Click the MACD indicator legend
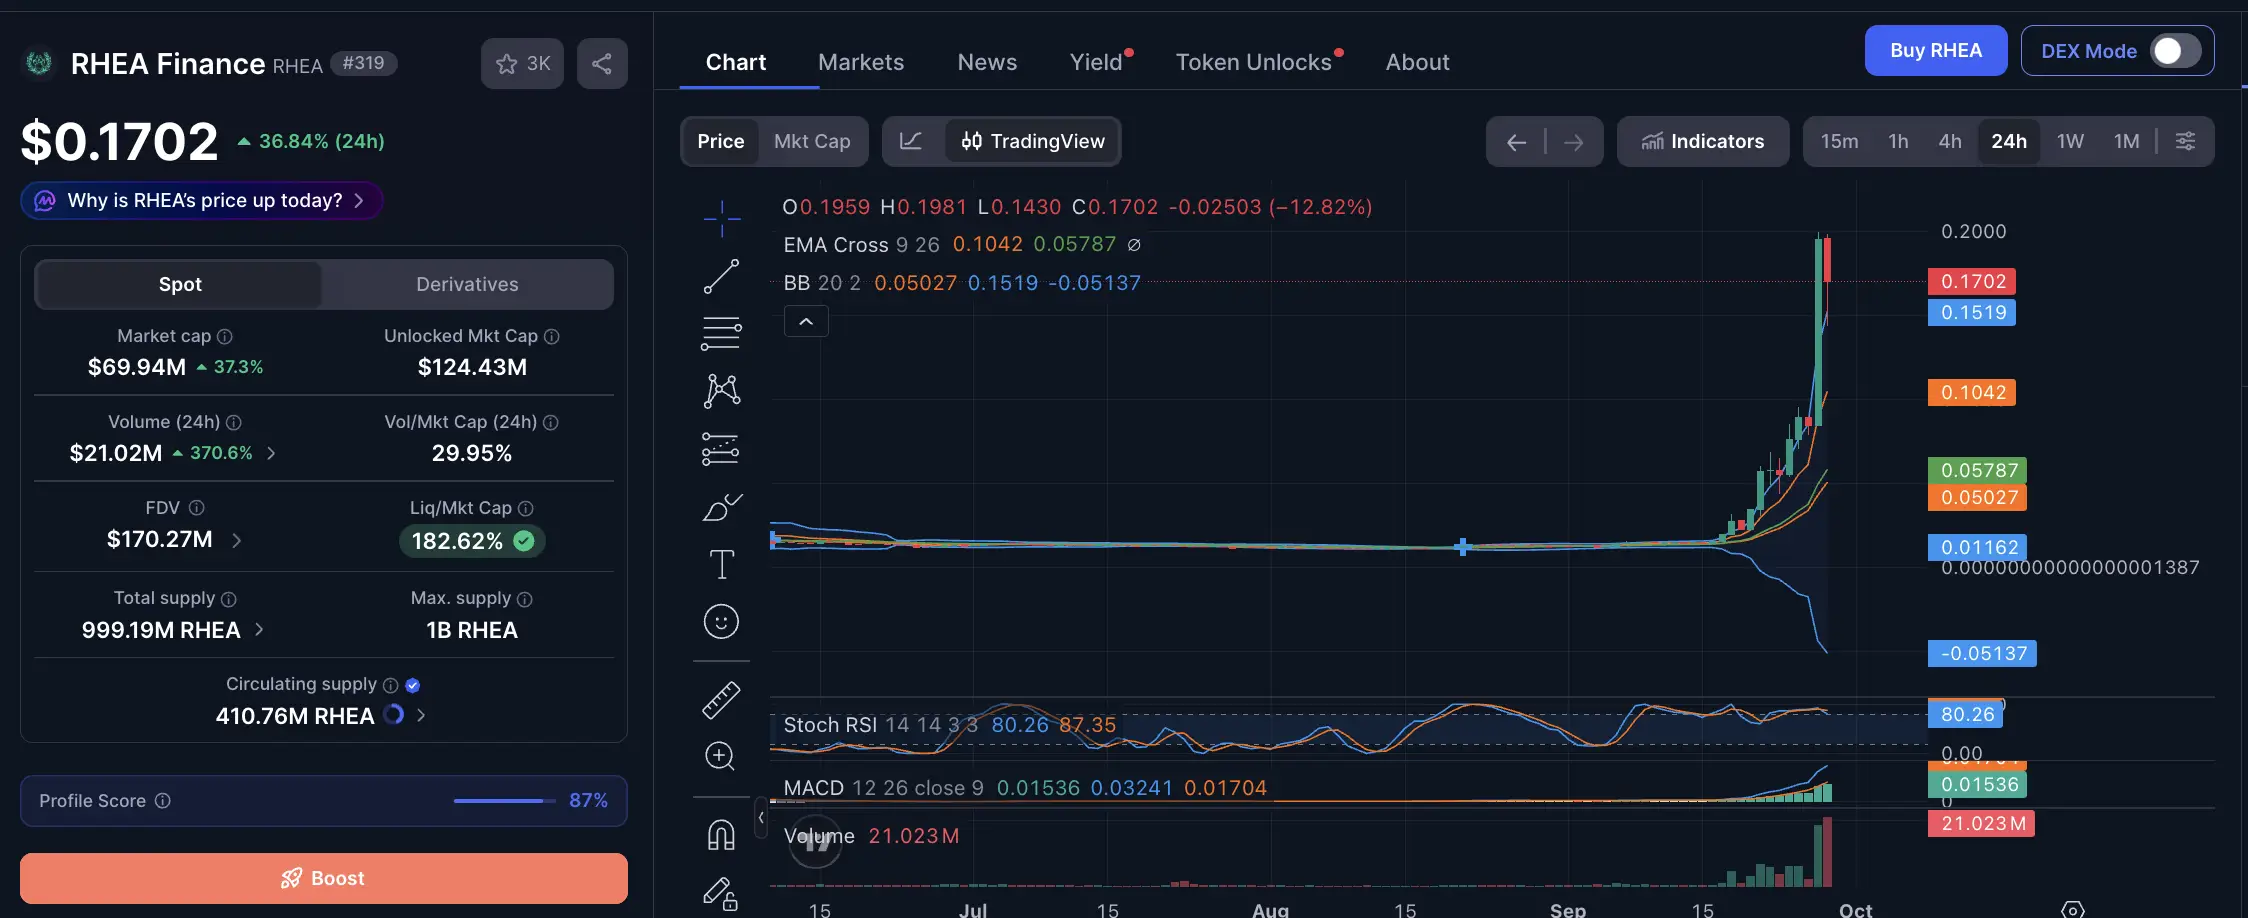The height and width of the screenshot is (918, 2248). [1025, 788]
